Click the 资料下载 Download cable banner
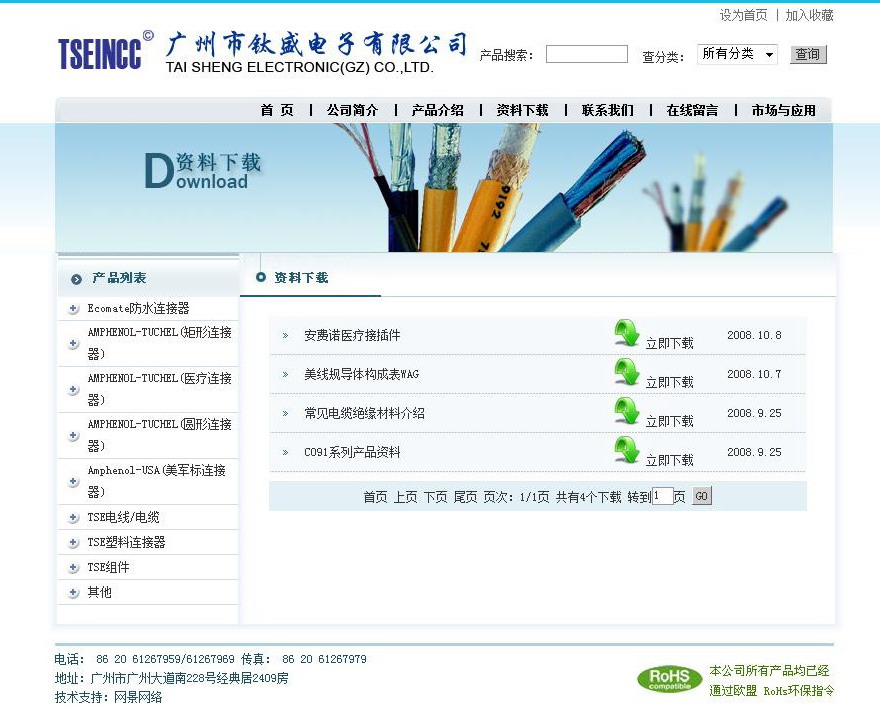This screenshot has width=880, height=711. 443,187
